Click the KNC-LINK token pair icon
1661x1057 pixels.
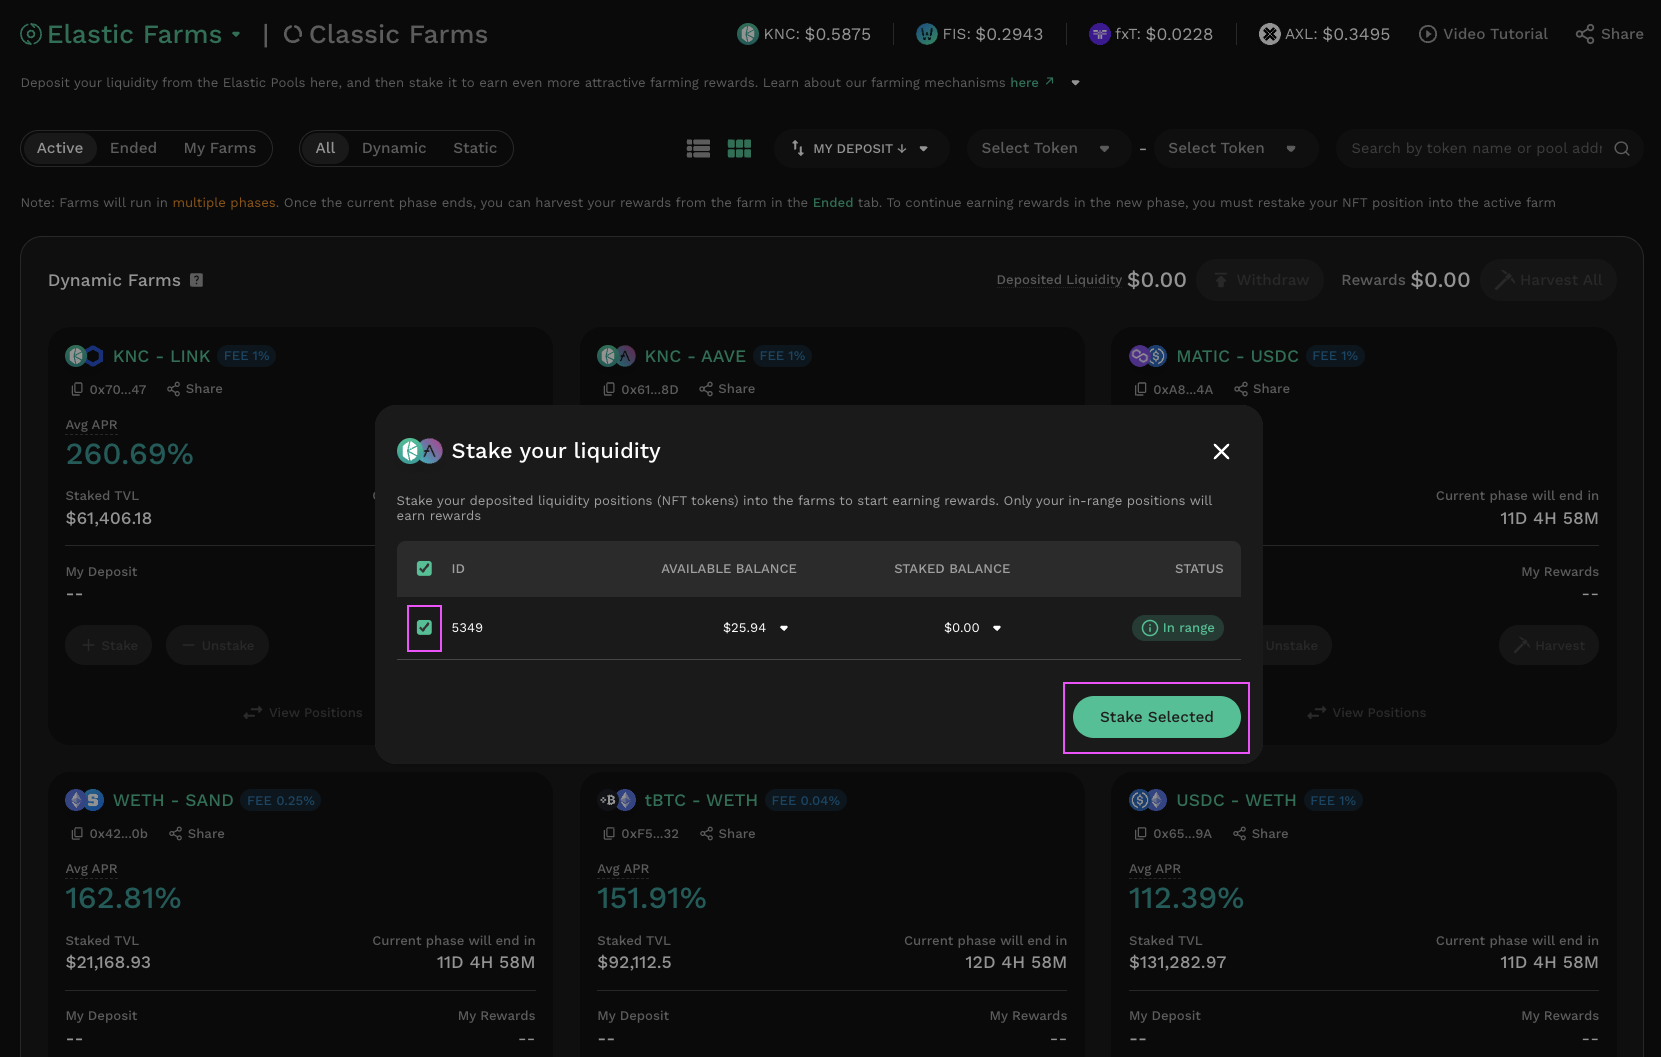84,356
